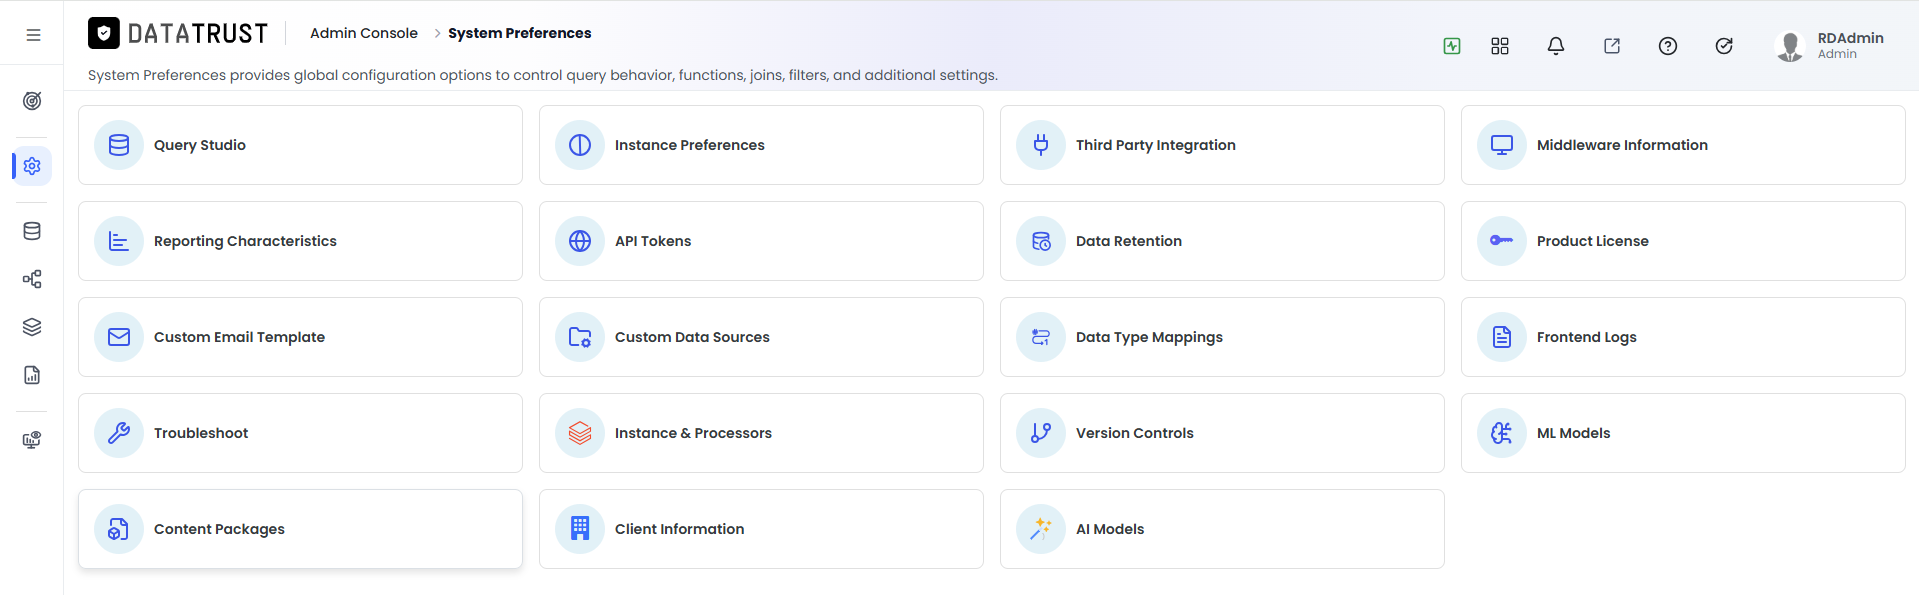Click the notifications bell icon

click(1556, 46)
